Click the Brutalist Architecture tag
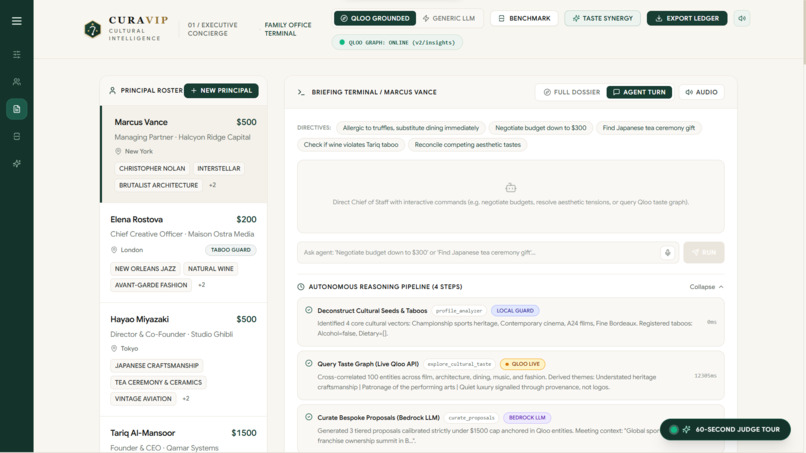The height and width of the screenshot is (453, 806). (x=158, y=185)
